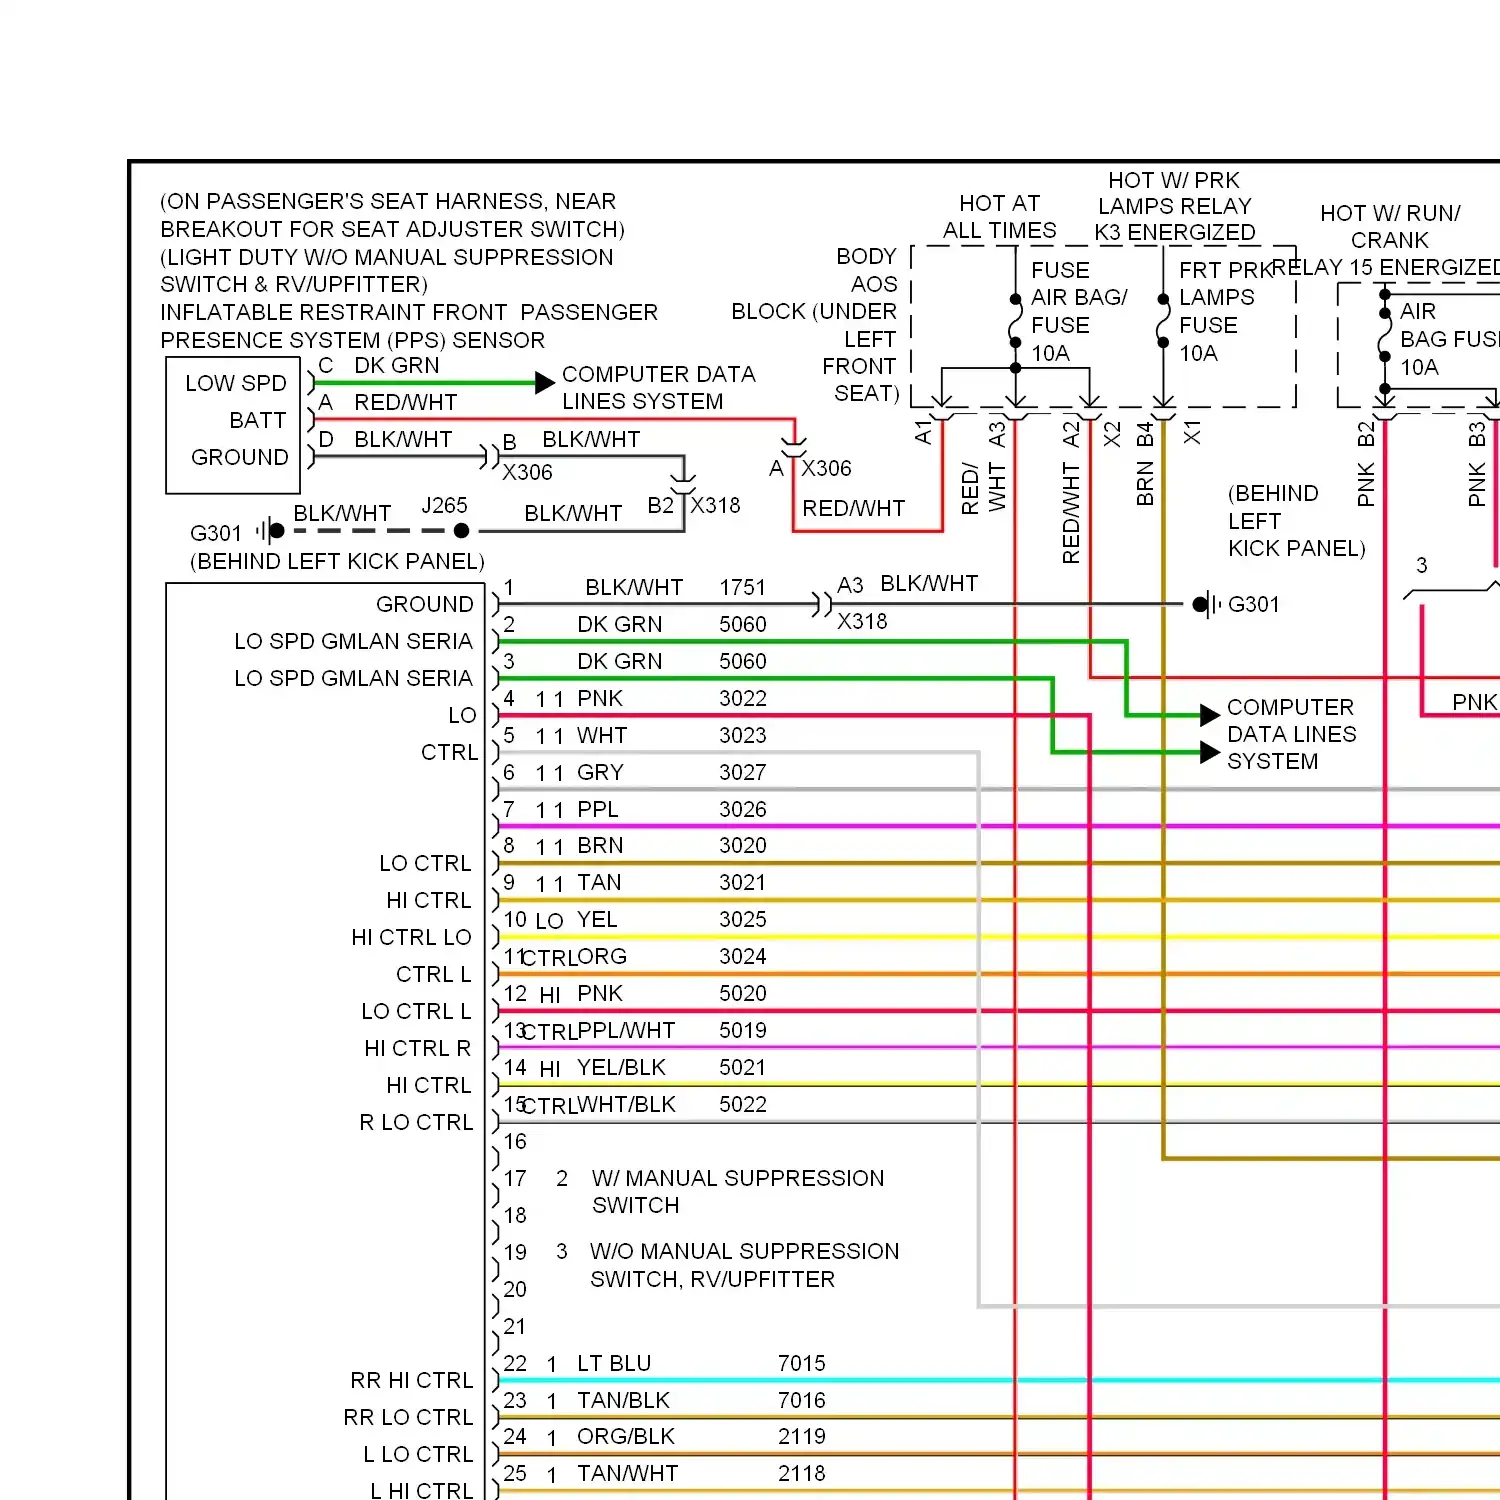Click connector label 'X2' under fuse block
Viewport: 1500px width, 1500px height.
click(1112, 434)
